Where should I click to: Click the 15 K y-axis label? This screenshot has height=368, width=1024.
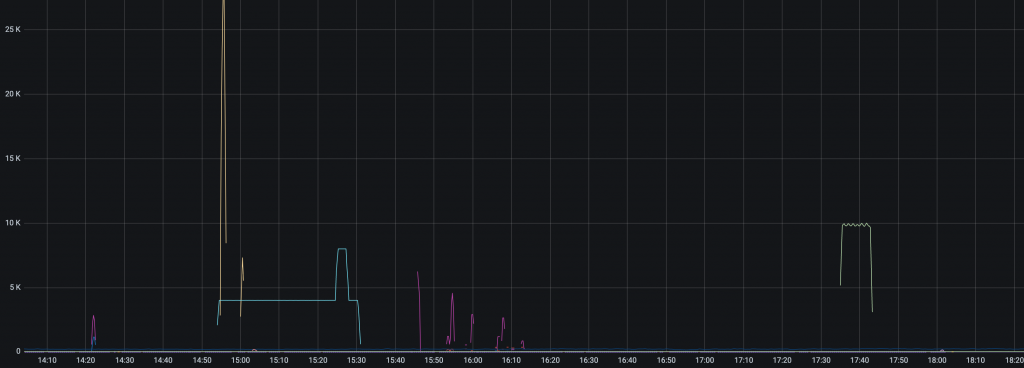pyautogui.click(x=12, y=159)
